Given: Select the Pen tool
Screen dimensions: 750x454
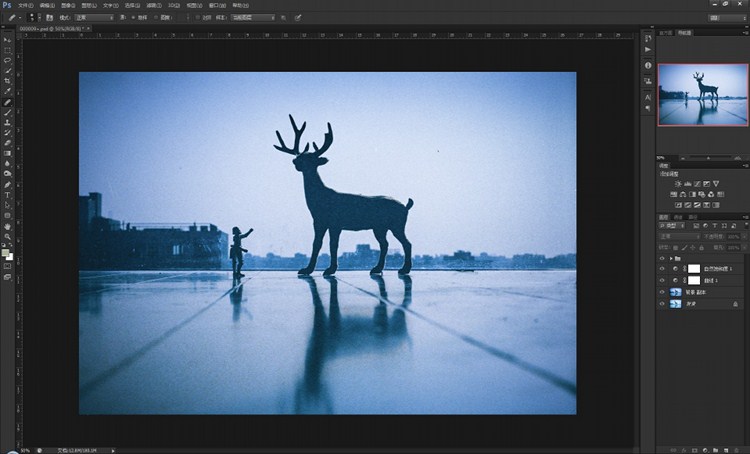Looking at the screenshot, I should click(7, 185).
